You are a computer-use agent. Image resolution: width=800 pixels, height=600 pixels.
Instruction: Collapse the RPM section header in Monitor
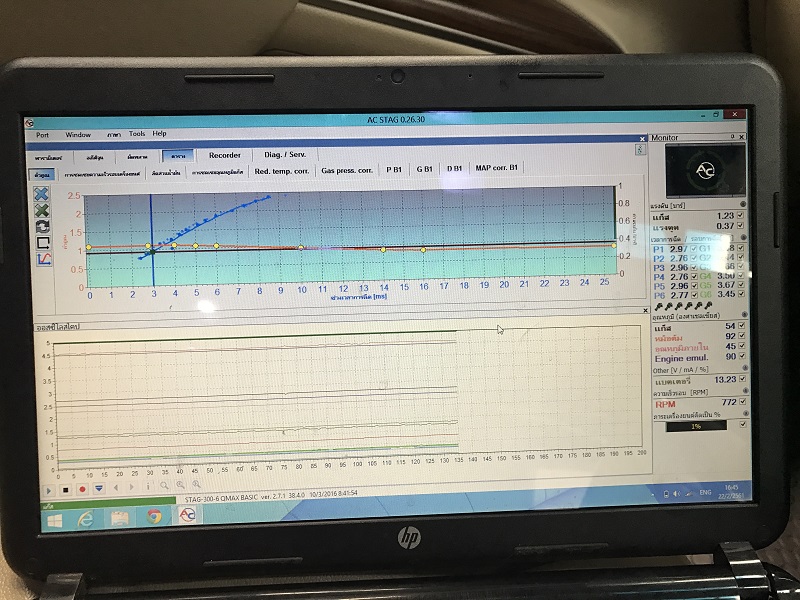pyautogui.click(x=741, y=390)
